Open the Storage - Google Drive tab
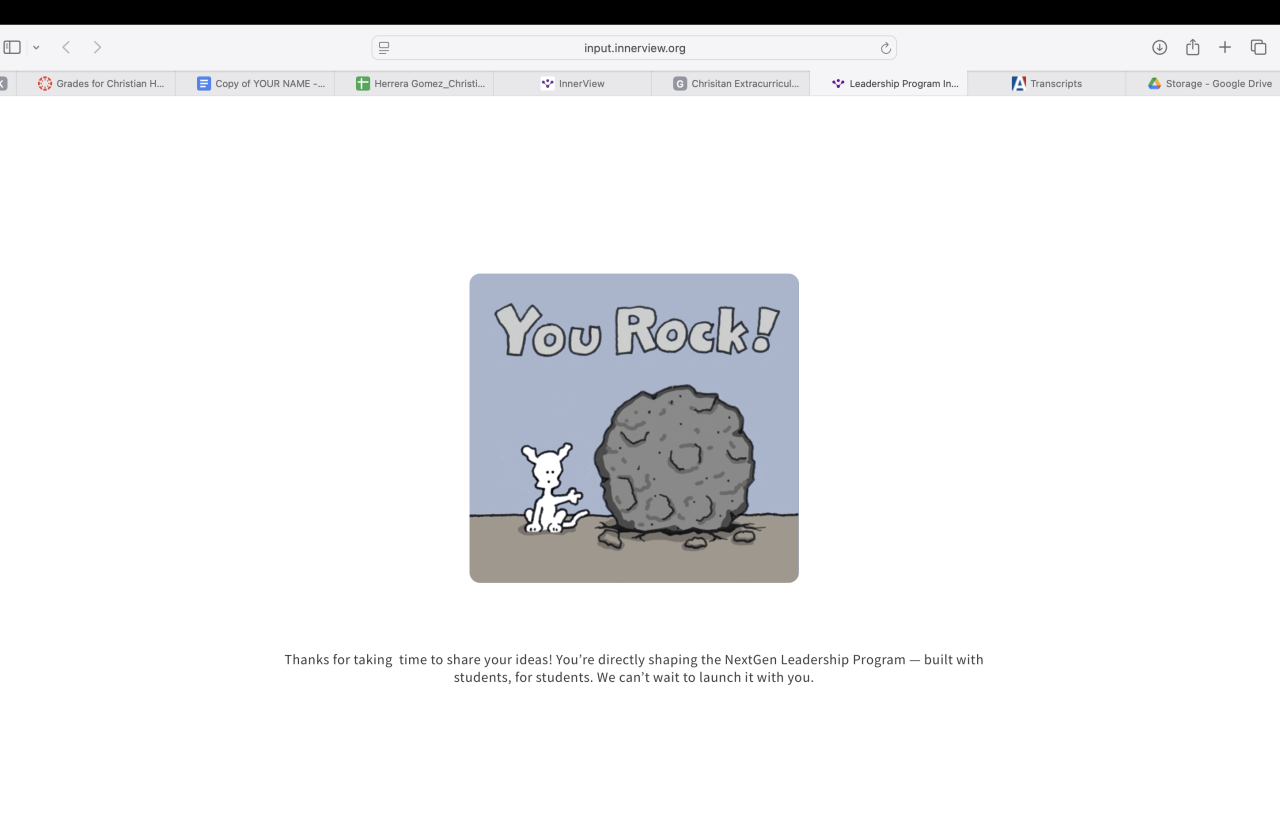 click(1203, 84)
